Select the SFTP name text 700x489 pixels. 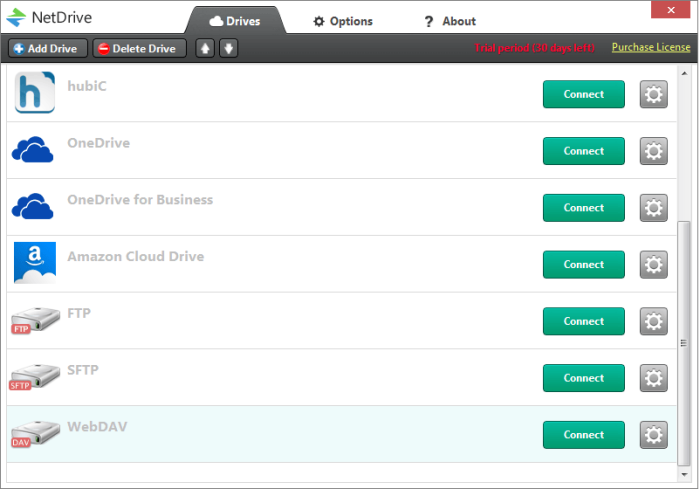tap(83, 370)
